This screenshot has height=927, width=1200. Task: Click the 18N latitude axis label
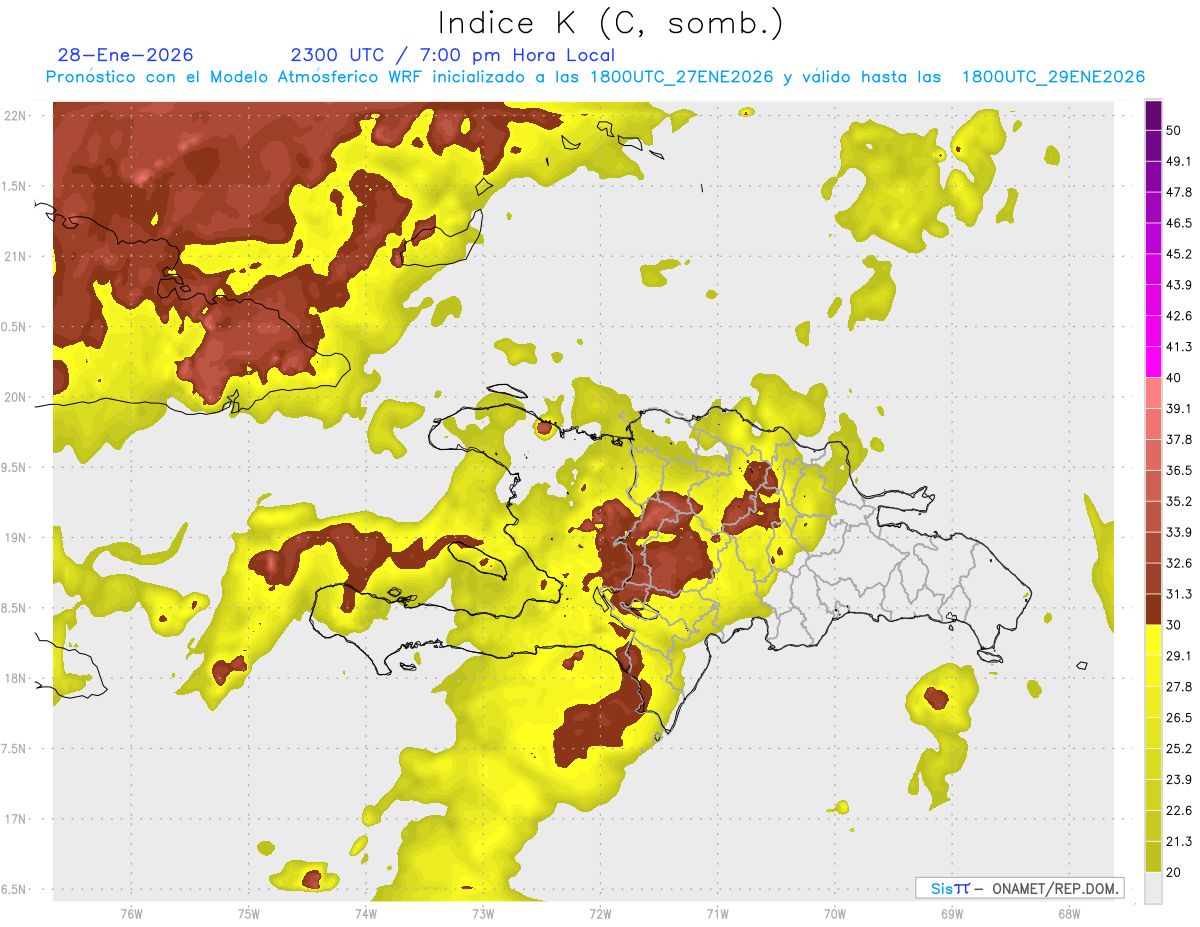[15, 679]
